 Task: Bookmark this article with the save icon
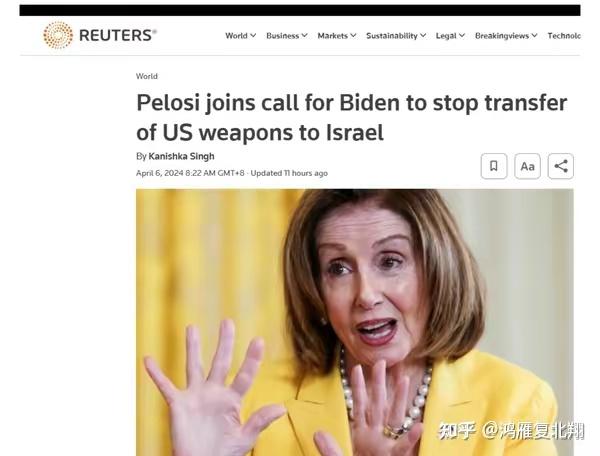pos(494,166)
